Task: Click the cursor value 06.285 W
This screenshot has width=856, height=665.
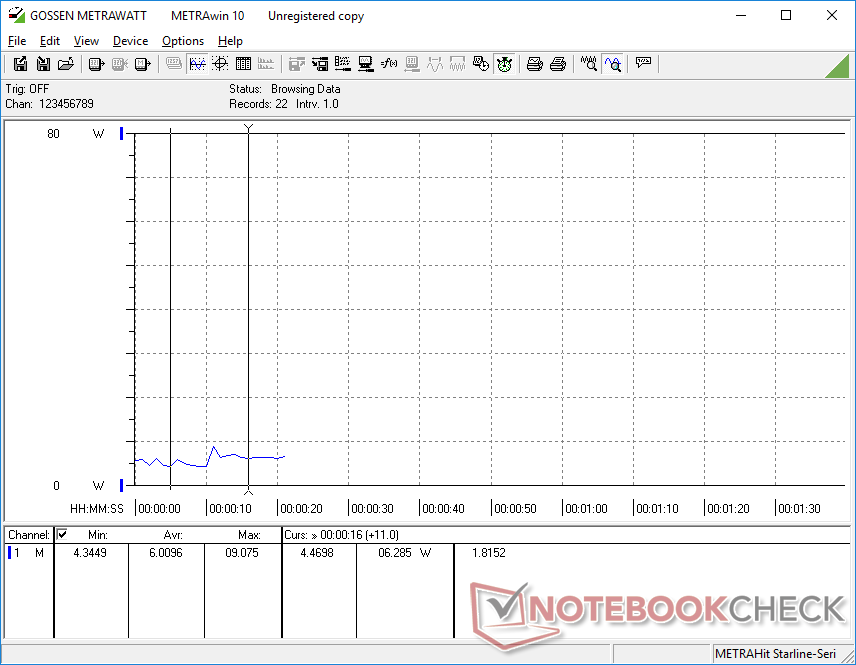Action: [x=405, y=553]
